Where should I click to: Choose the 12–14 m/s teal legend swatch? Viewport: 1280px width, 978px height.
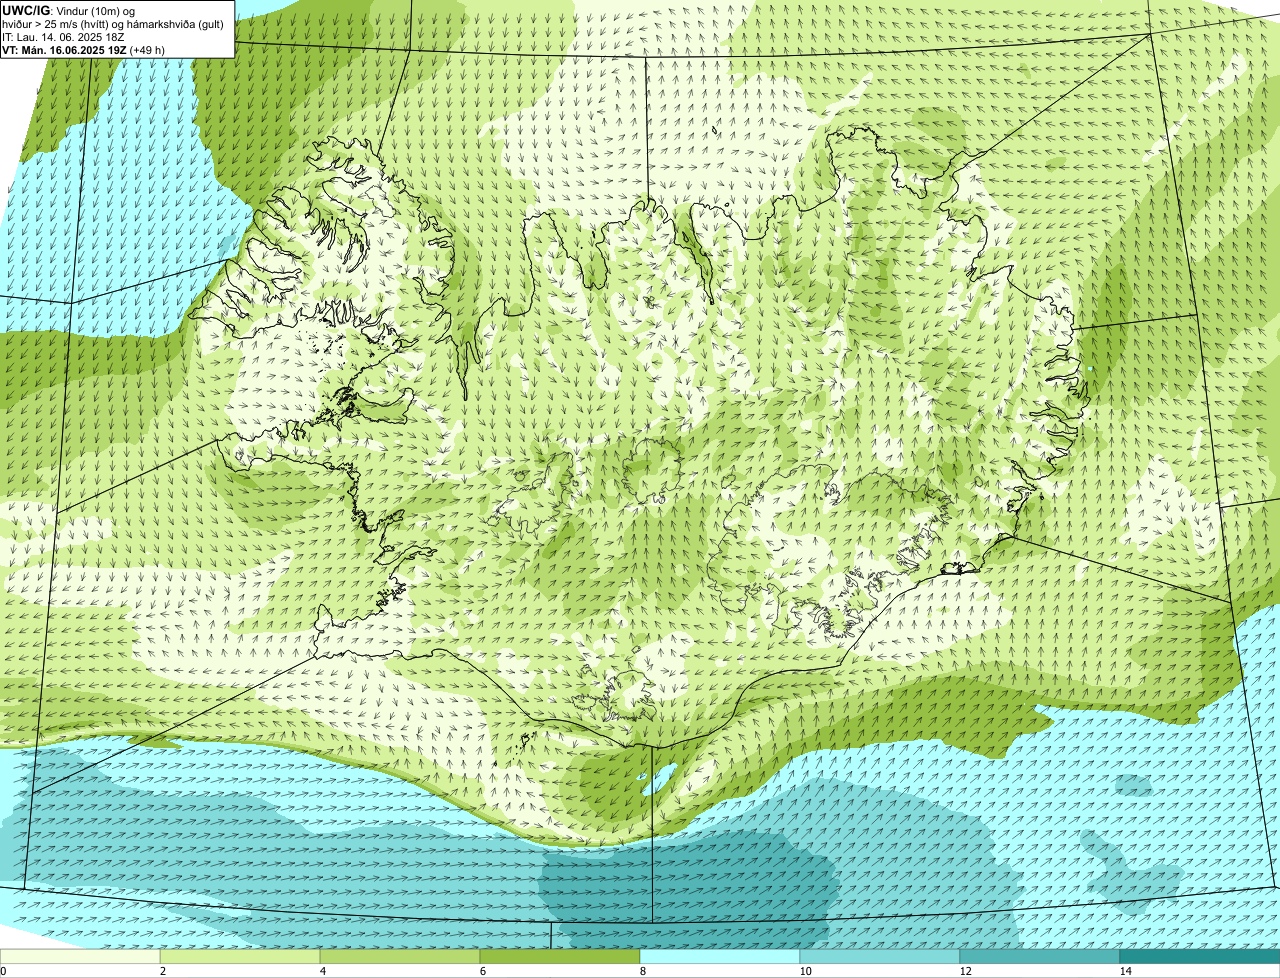coord(1040,957)
